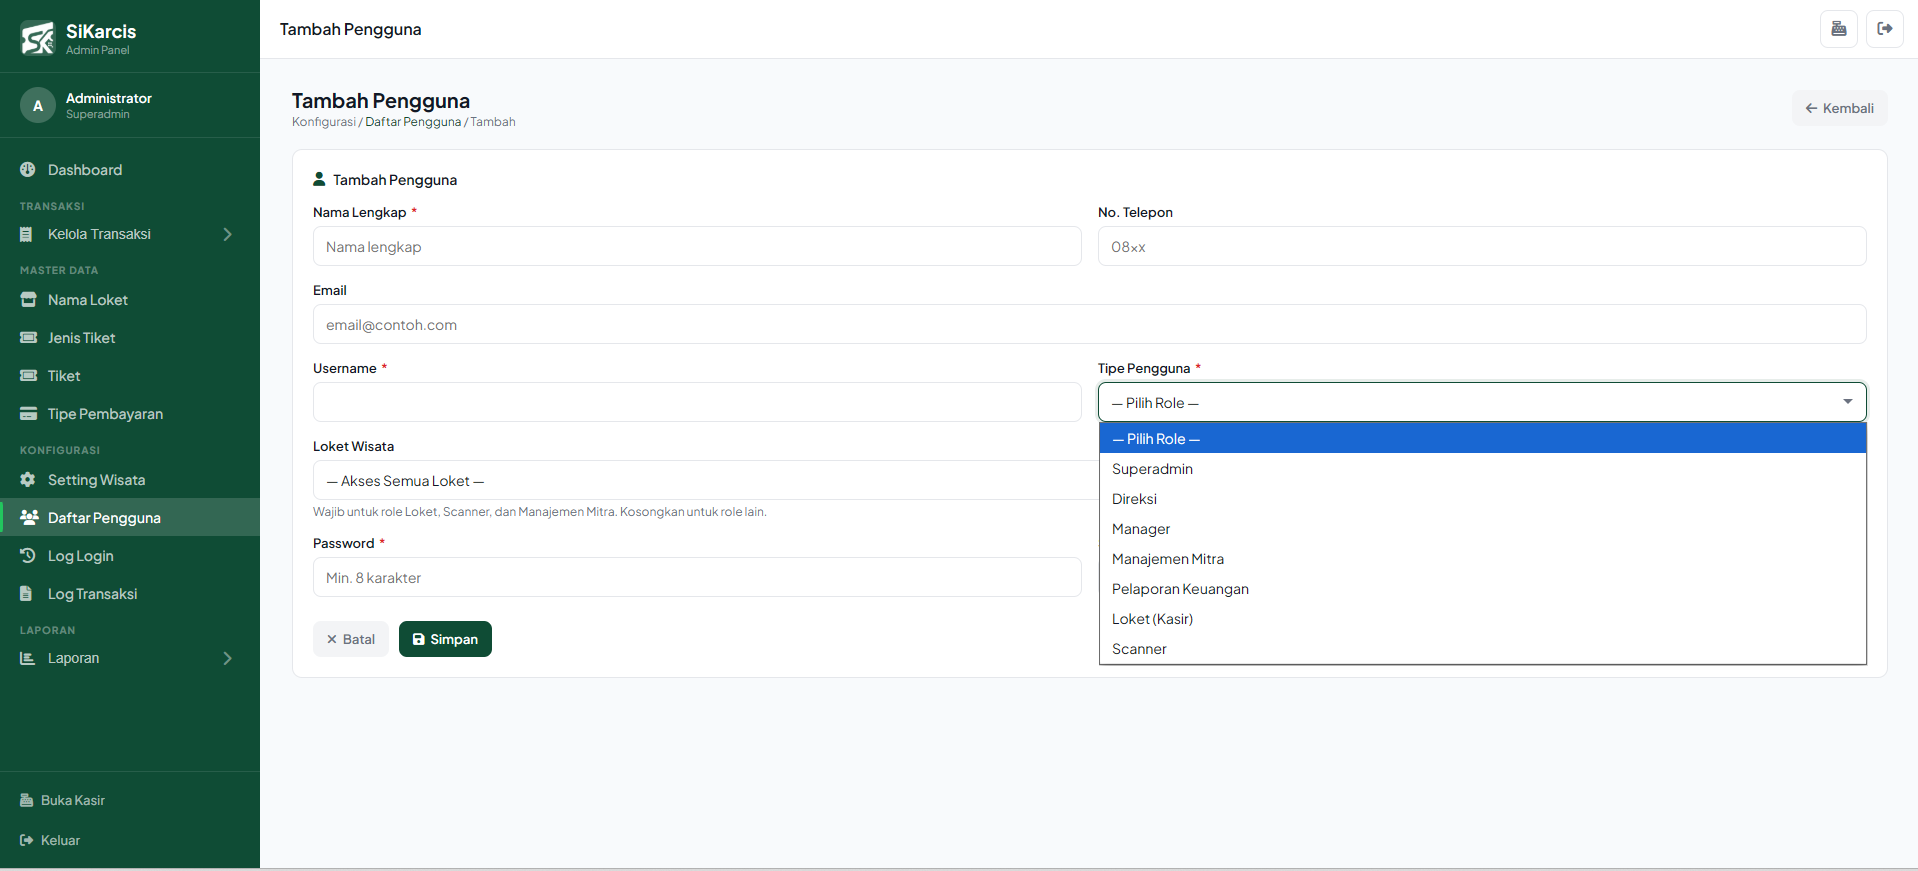Click the Administrator name in sidebar

point(109,98)
